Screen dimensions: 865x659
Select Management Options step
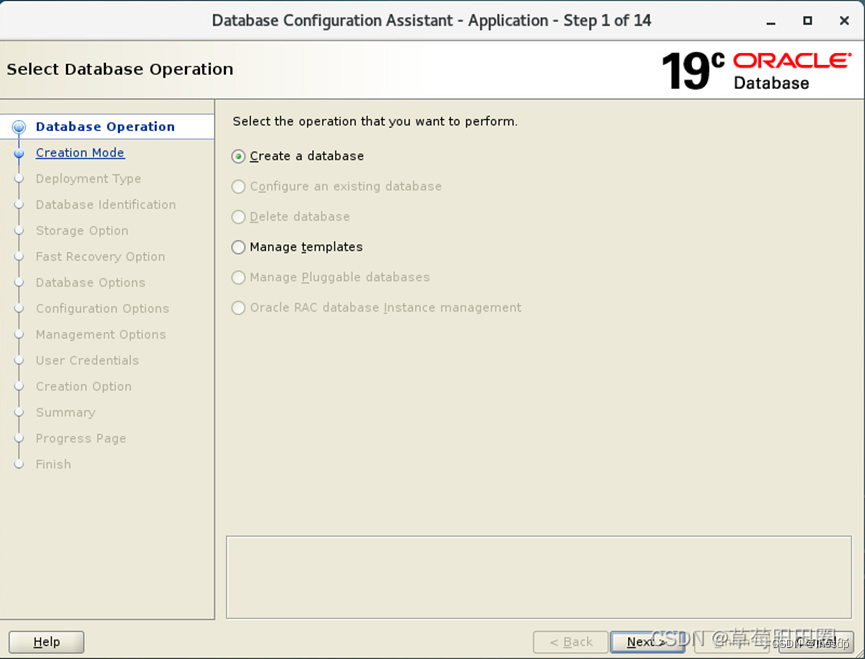coord(101,334)
